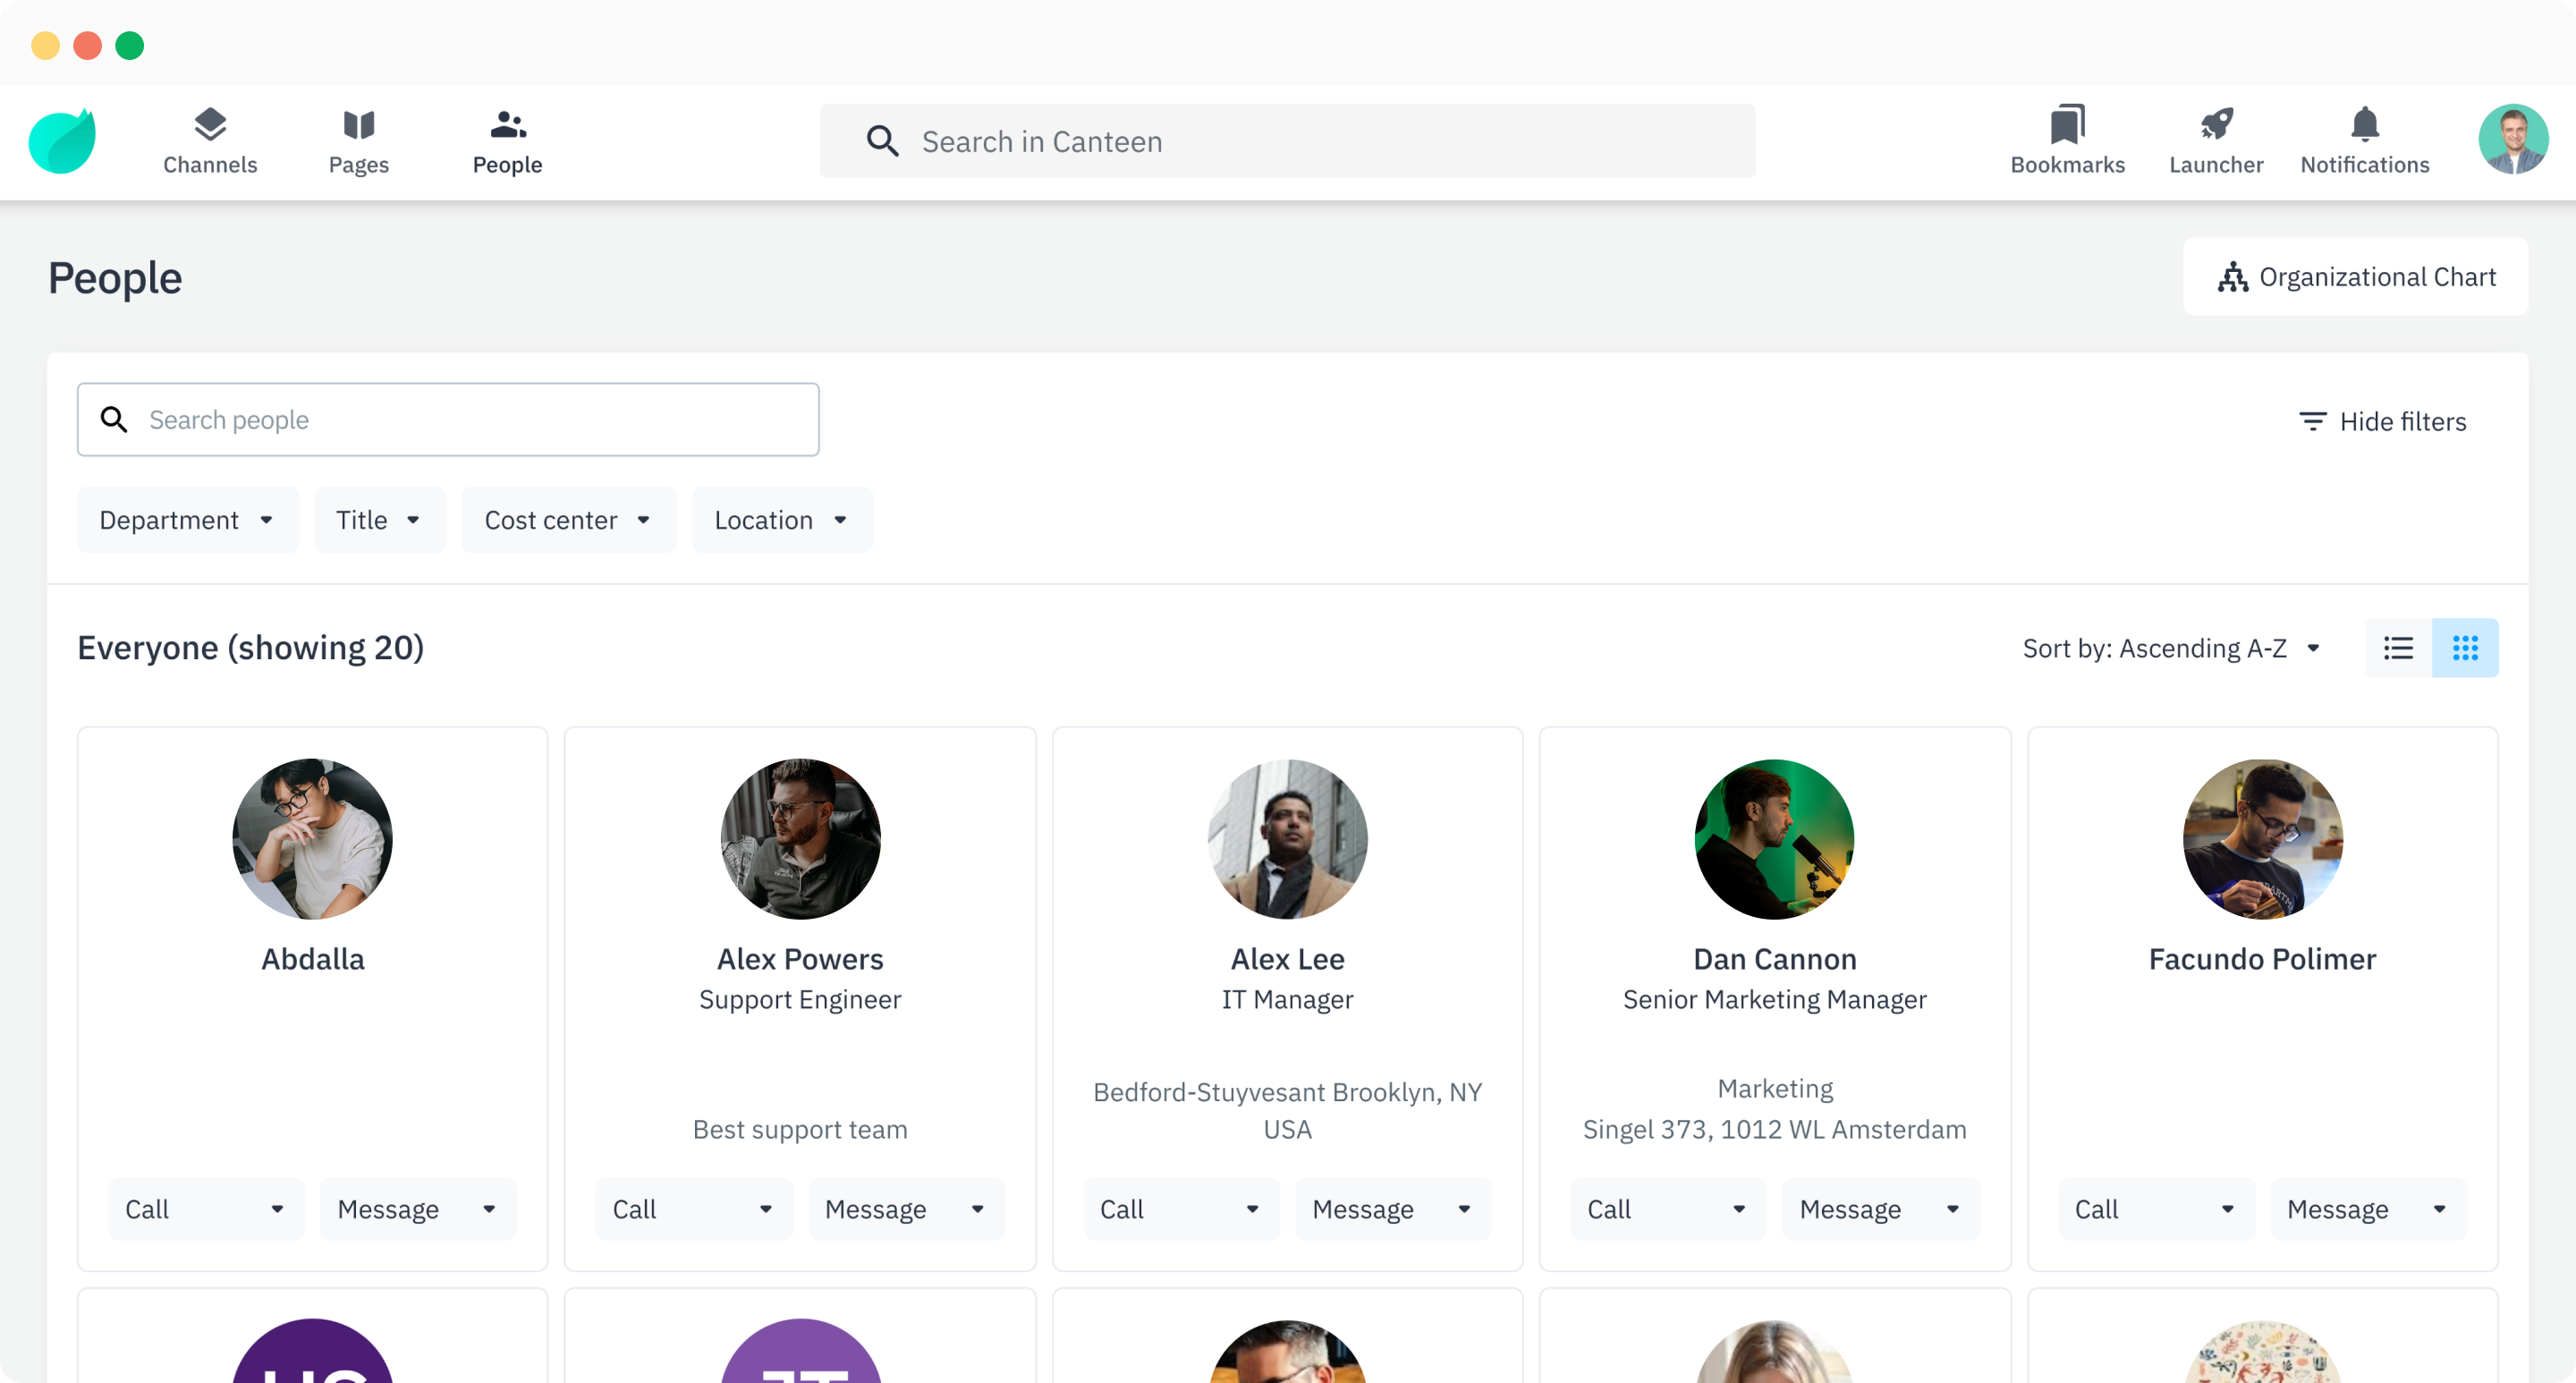This screenshot has width=2576, height=1383.
Task: Open the Channels section
Action: tap(210, 141)
